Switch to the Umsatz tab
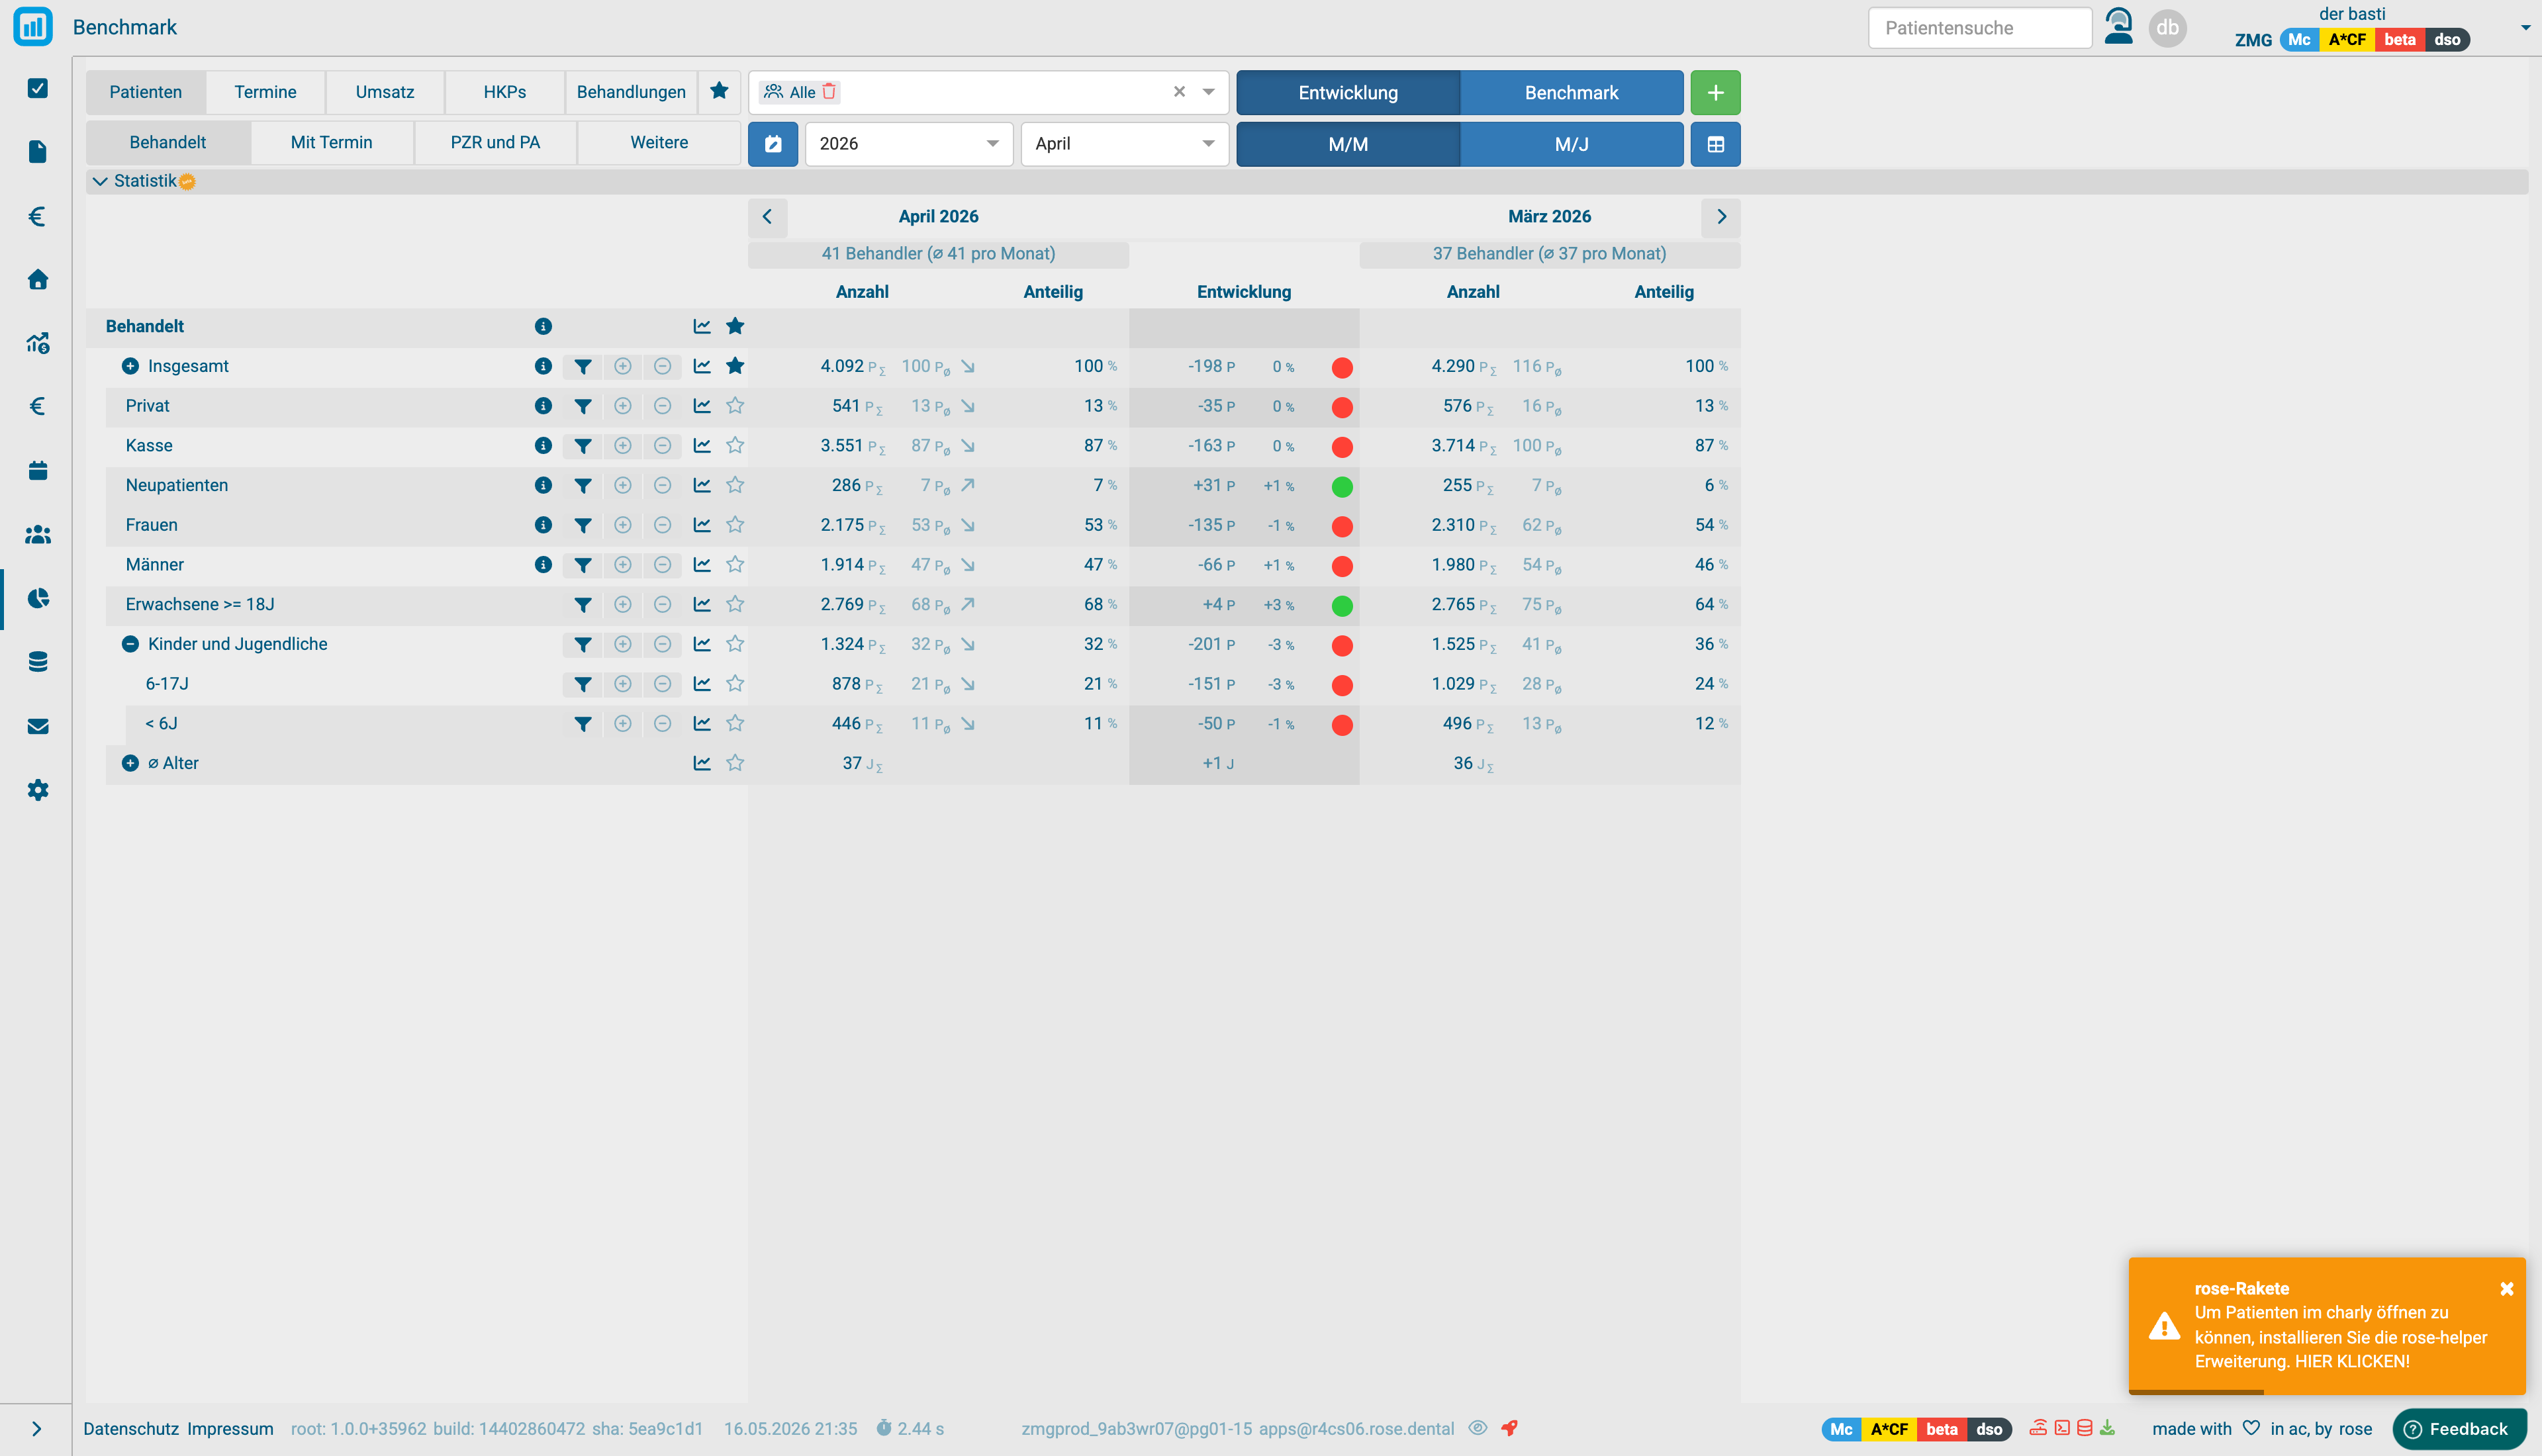 385,92
